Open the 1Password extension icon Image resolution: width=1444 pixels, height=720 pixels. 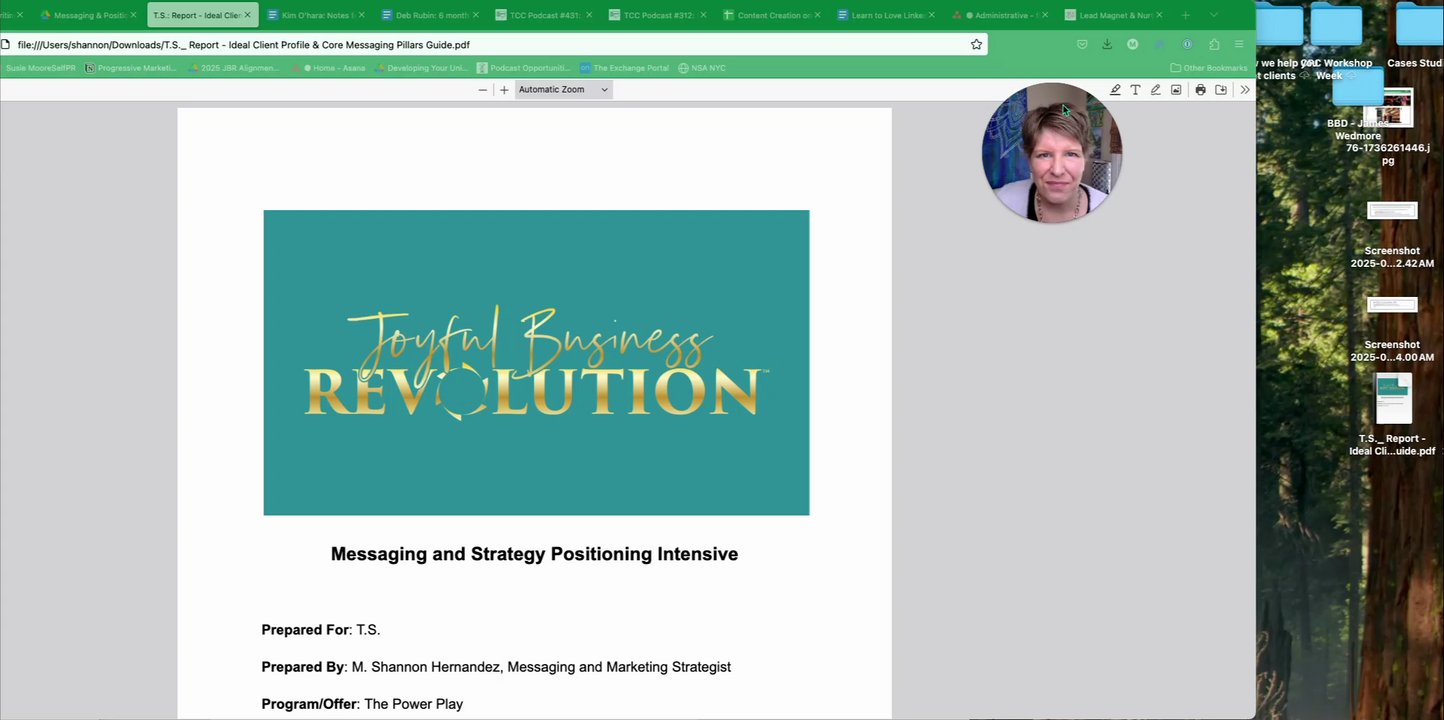click(x=1187, y=44)
